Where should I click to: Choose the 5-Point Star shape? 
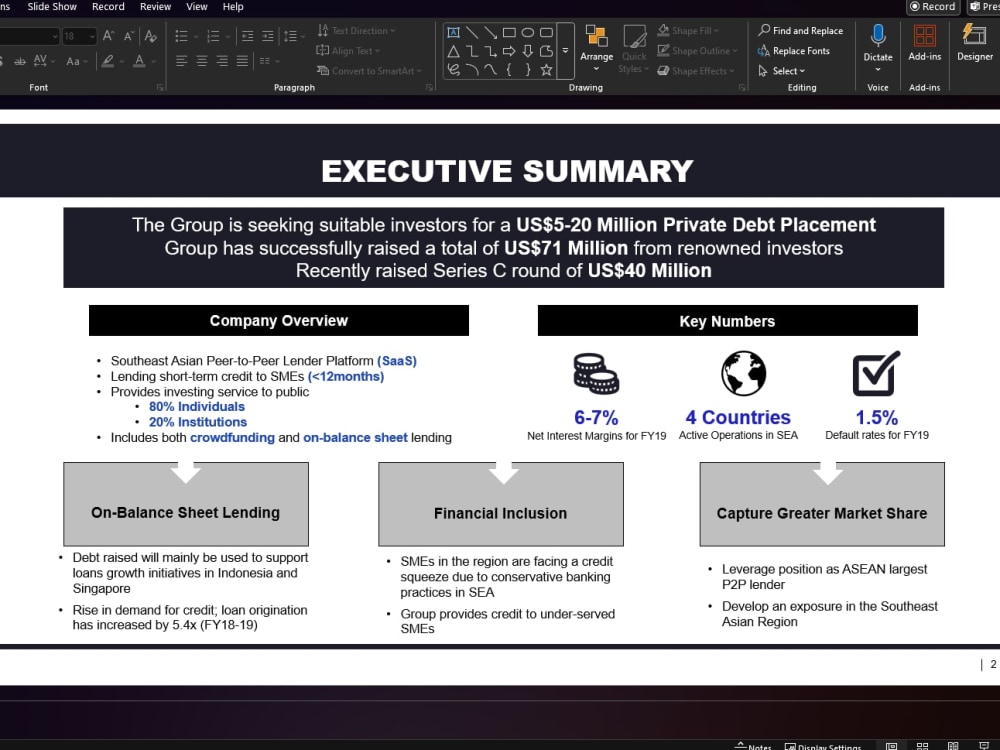tap(547, 70)
